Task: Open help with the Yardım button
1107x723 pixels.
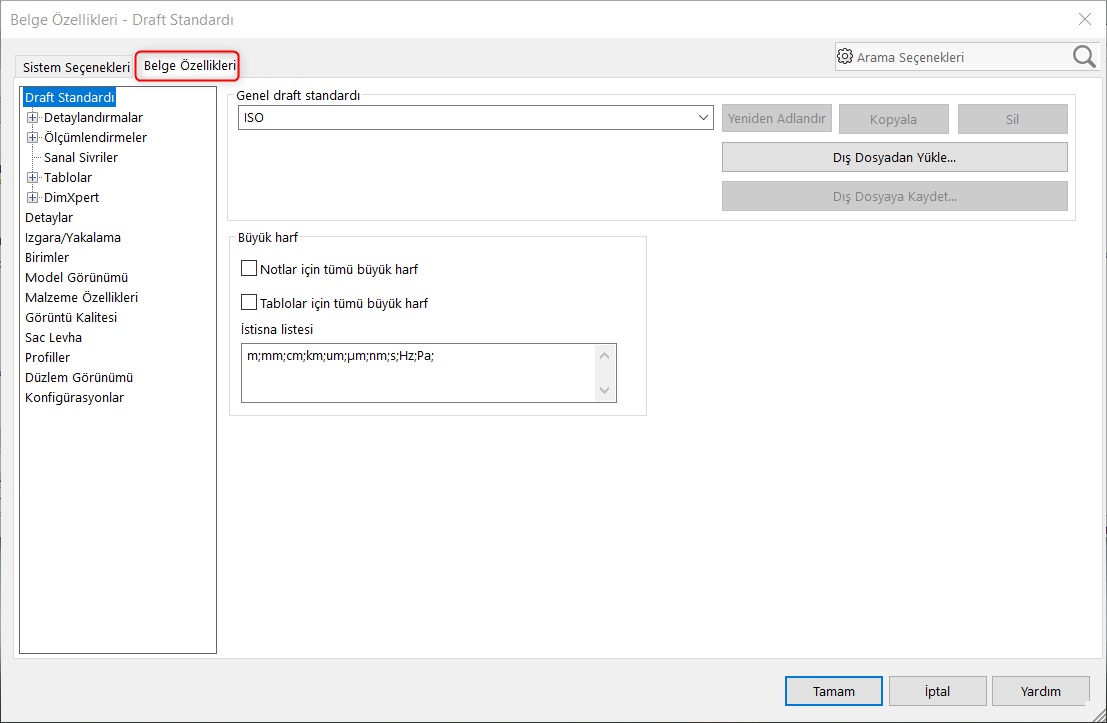Action: (x=1040, y=691)
